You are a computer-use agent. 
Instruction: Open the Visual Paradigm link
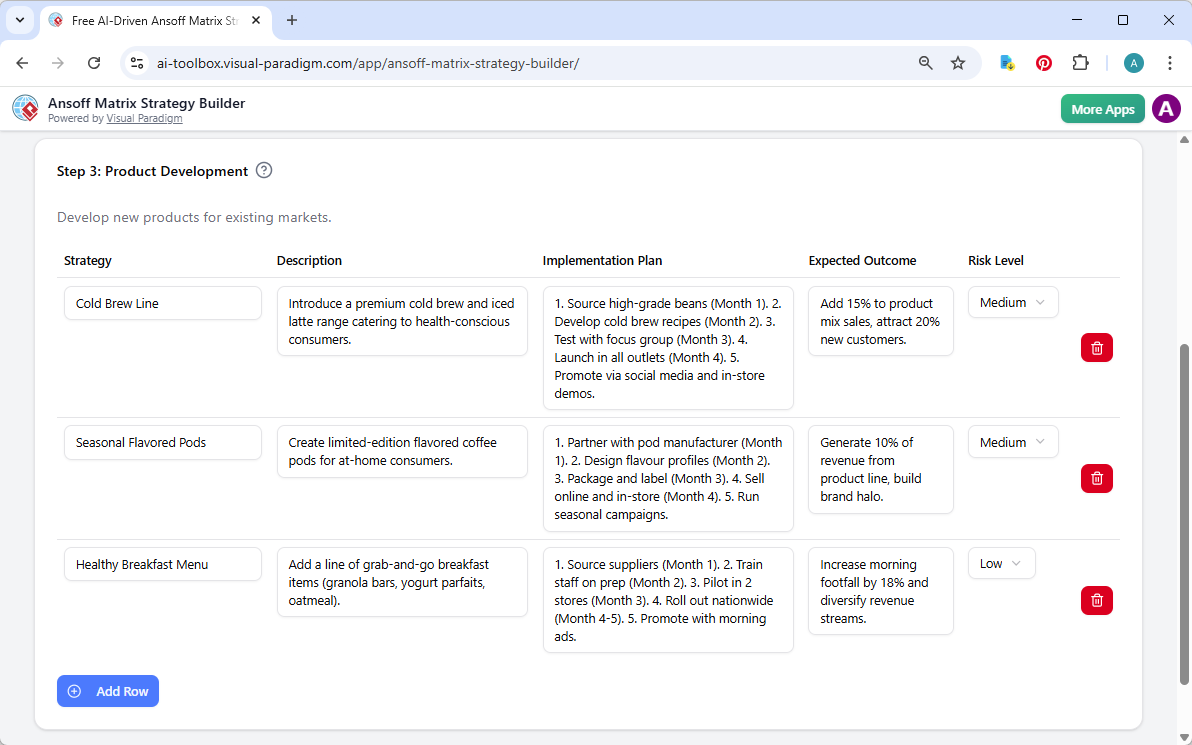tap(144, 118)
